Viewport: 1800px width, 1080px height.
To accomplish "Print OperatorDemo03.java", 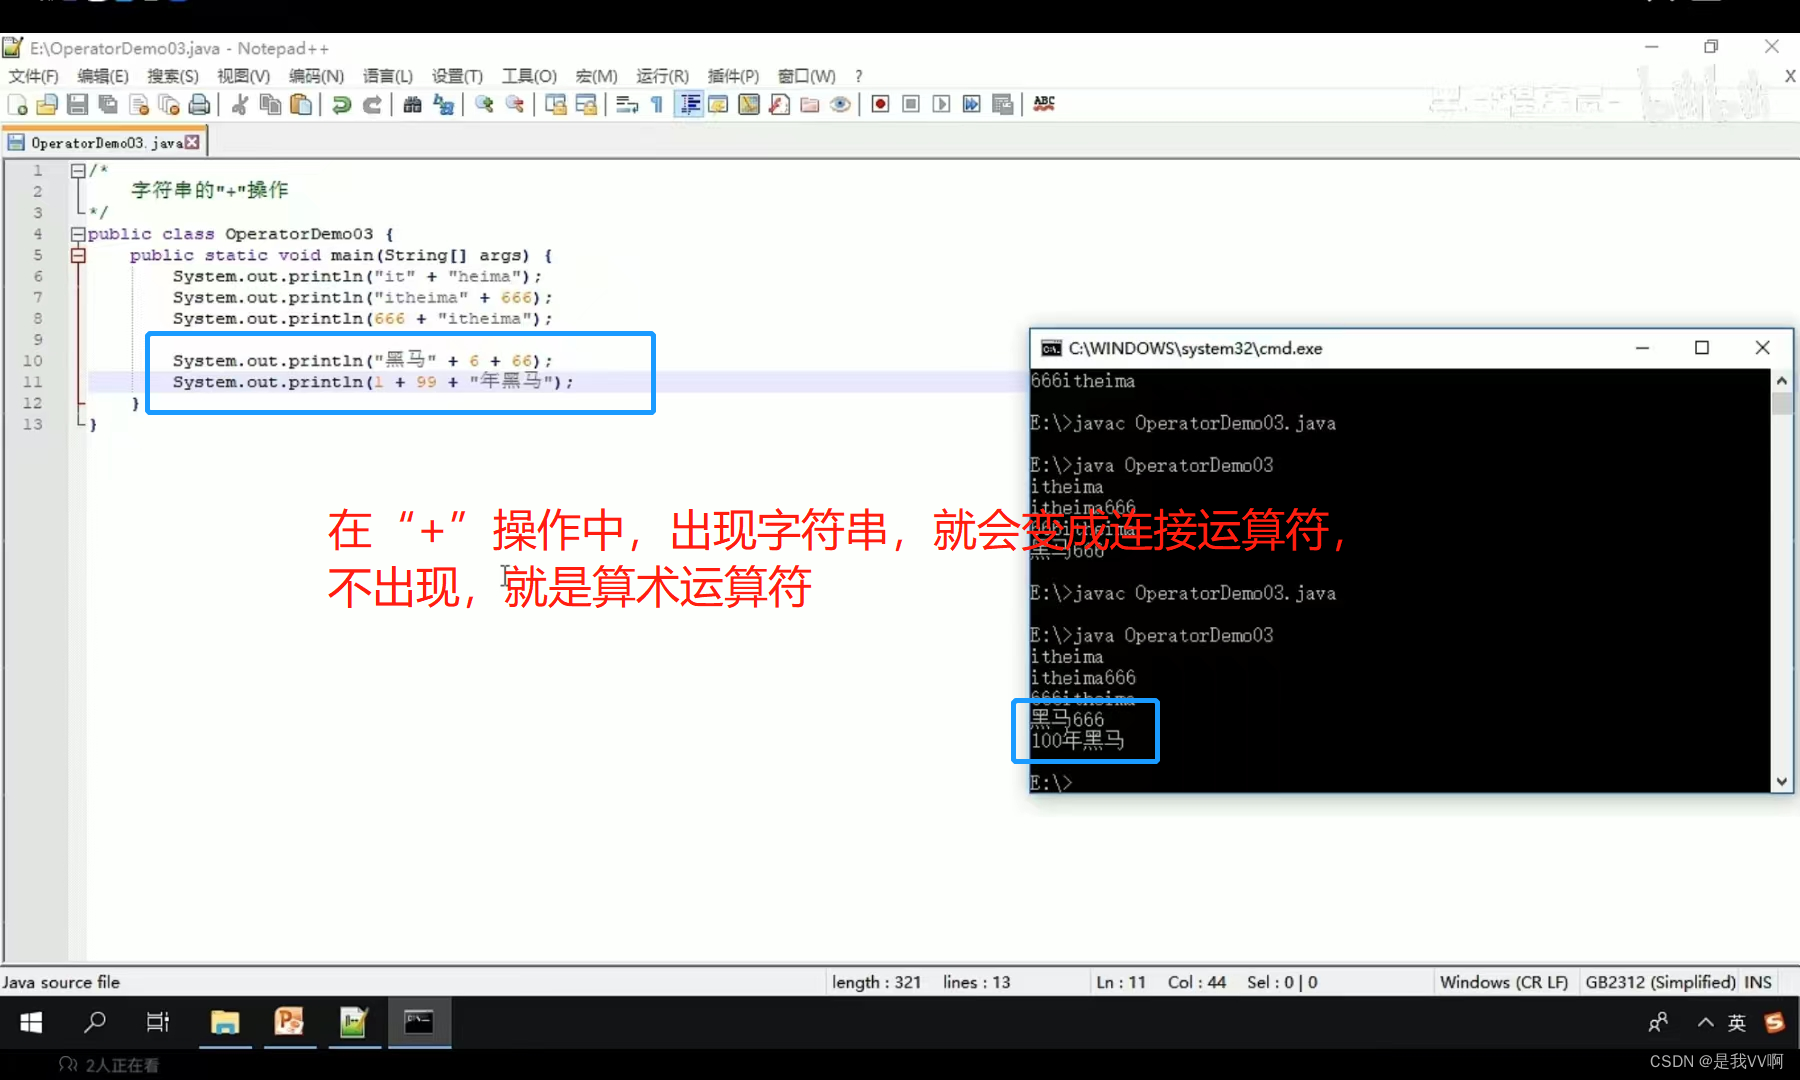I will pyautogui.click(x=199, y=104).
